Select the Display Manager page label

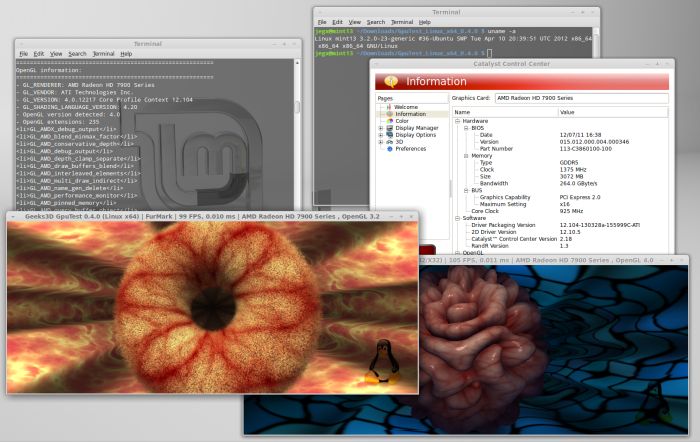[417, 128]
